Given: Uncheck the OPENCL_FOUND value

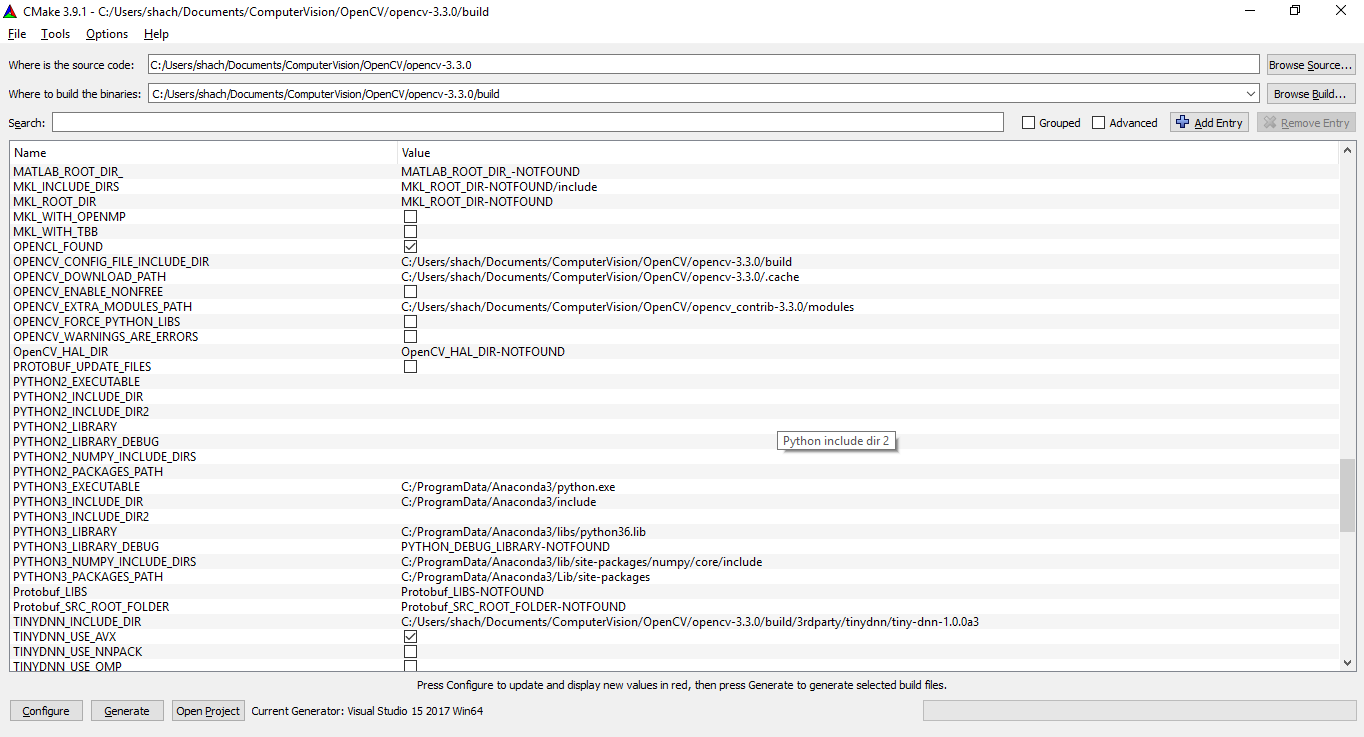Looking at the screenshot, I should pos(410,246).
